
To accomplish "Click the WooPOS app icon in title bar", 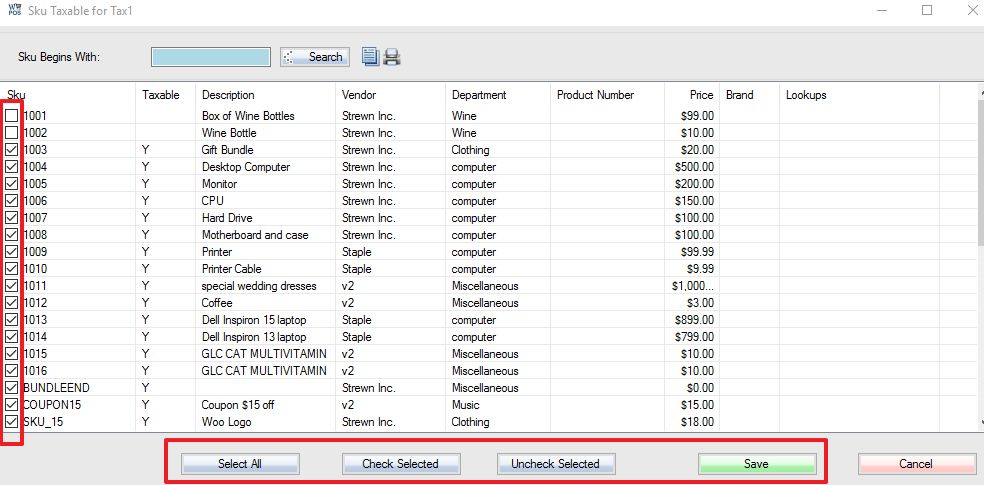I will 14,10.
